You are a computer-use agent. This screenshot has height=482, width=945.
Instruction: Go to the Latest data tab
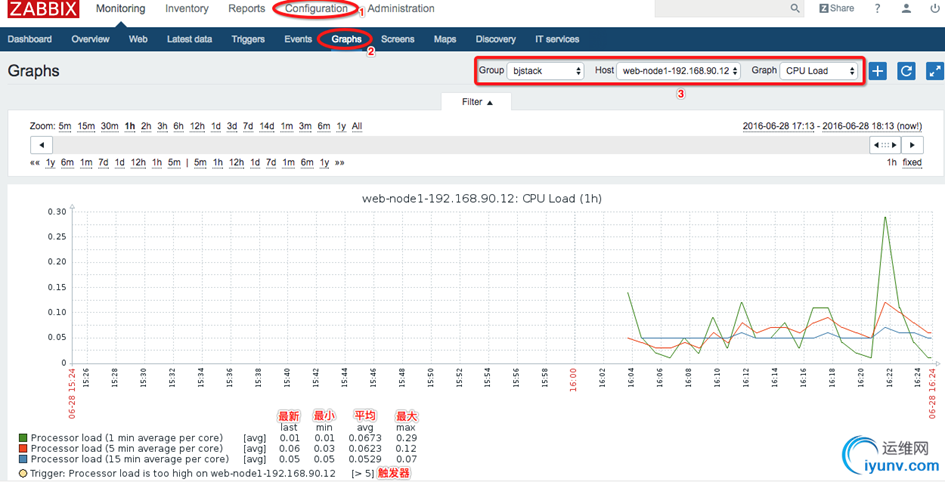point(189,39)
